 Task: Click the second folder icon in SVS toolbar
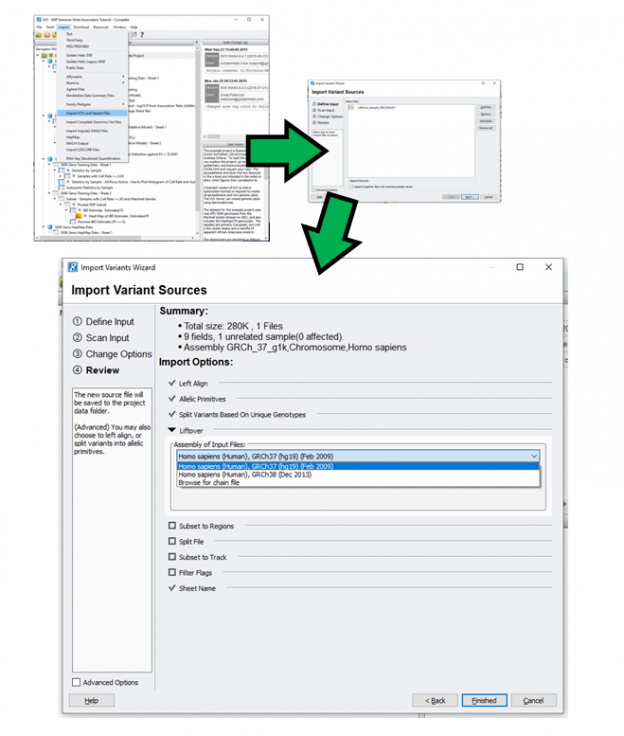pyautogui.click(x=47, y=35)
